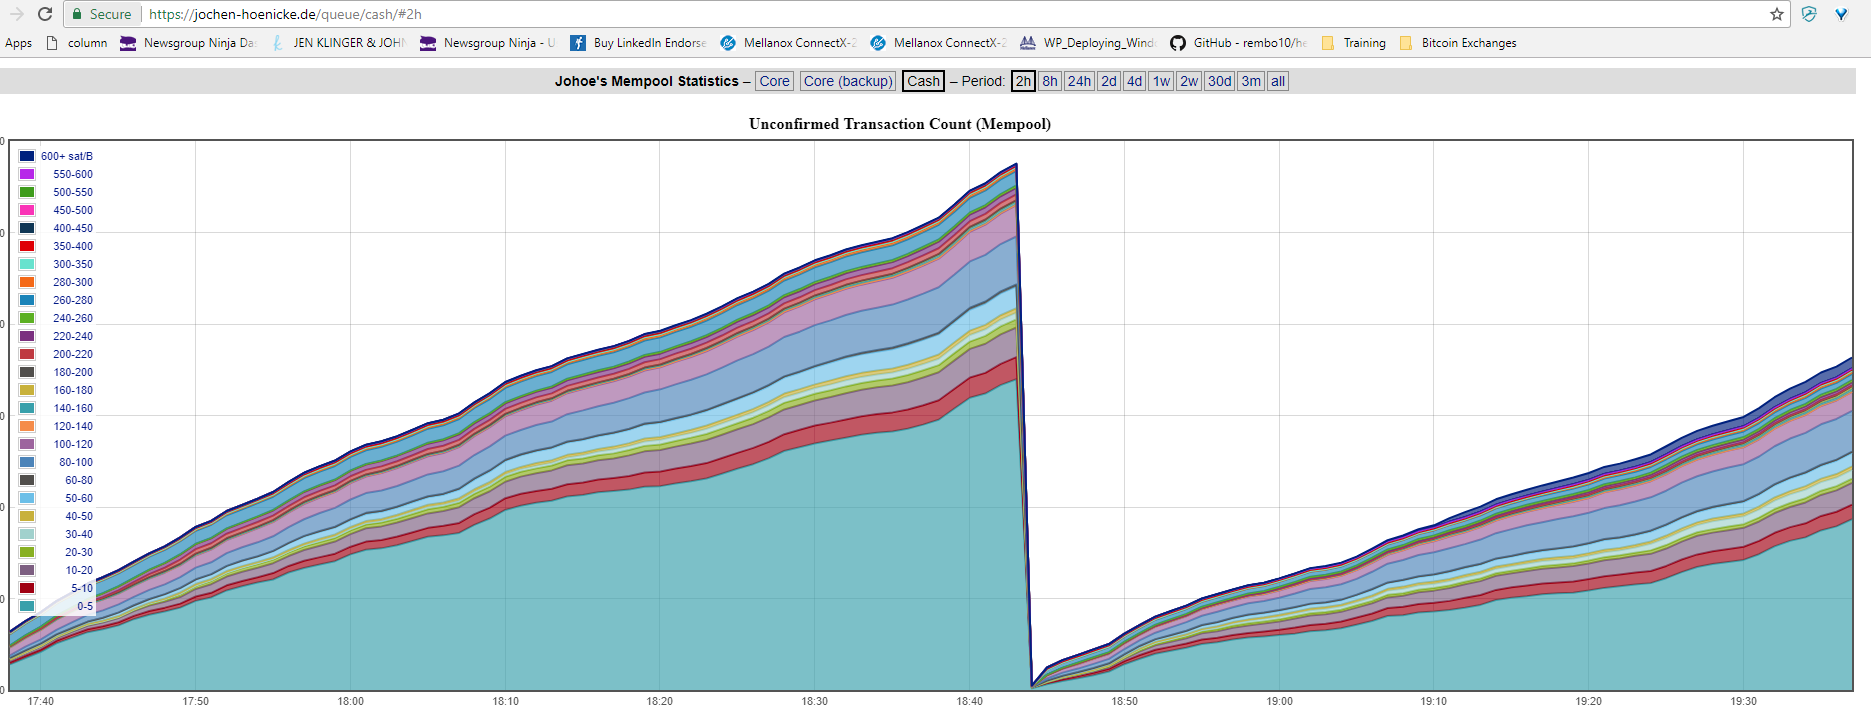Set period to 1w
1871x714 pixels.
tap(1161, 81)
